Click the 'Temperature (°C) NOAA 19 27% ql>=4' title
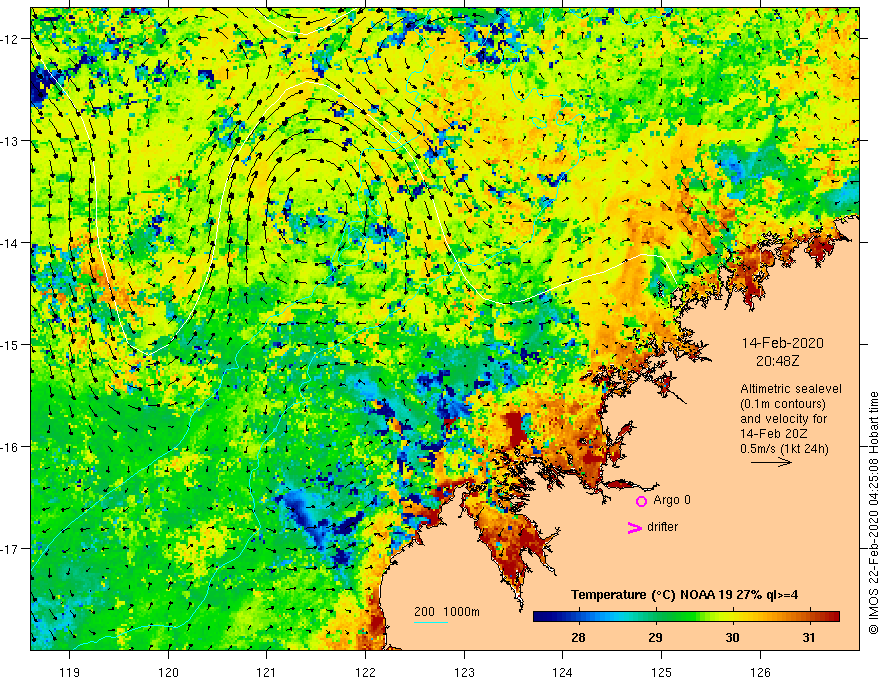880x680 pixels. tap(684, 595)
